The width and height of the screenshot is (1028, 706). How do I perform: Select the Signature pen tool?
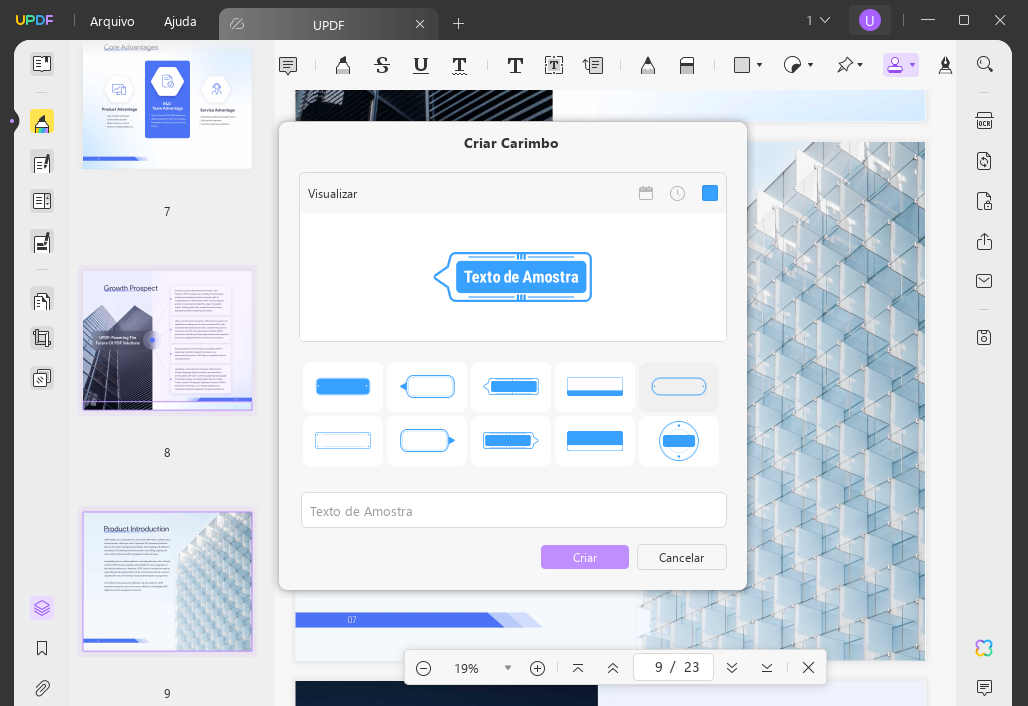945,65
